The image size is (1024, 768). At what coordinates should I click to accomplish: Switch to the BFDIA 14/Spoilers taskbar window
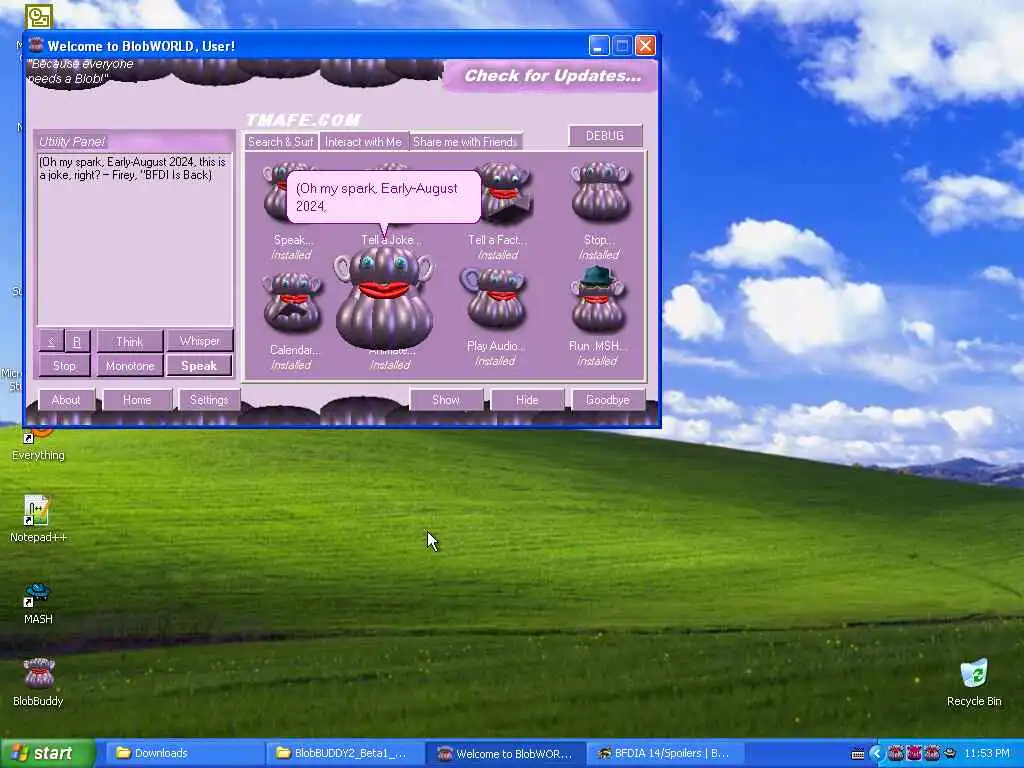click(666, 753)
